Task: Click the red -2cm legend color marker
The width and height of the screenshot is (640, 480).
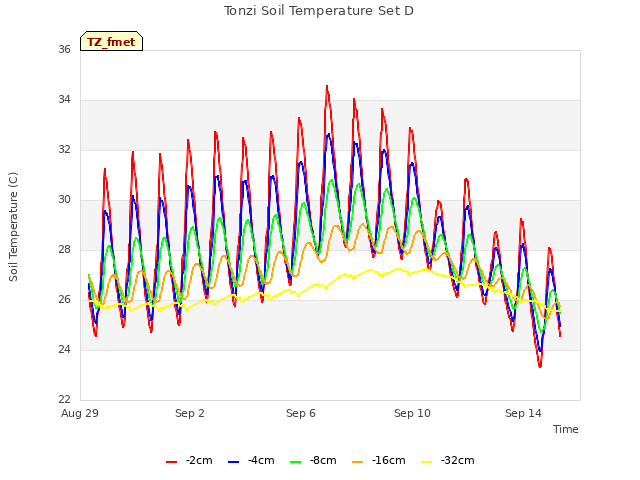Action: pyautogui.click(x=171, y=462)
